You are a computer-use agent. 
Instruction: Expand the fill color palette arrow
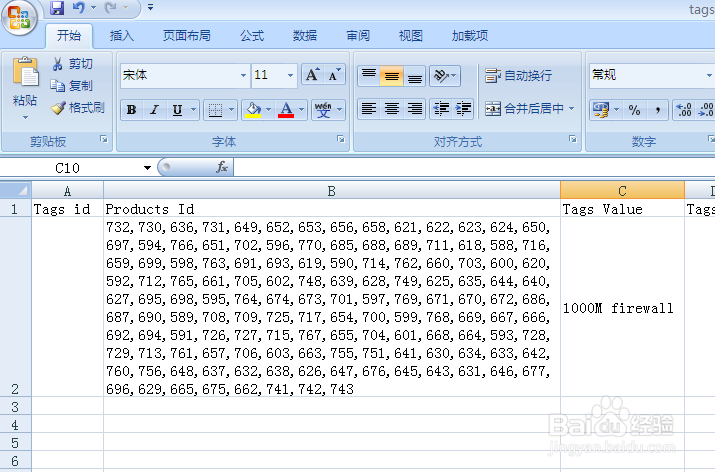268,110
